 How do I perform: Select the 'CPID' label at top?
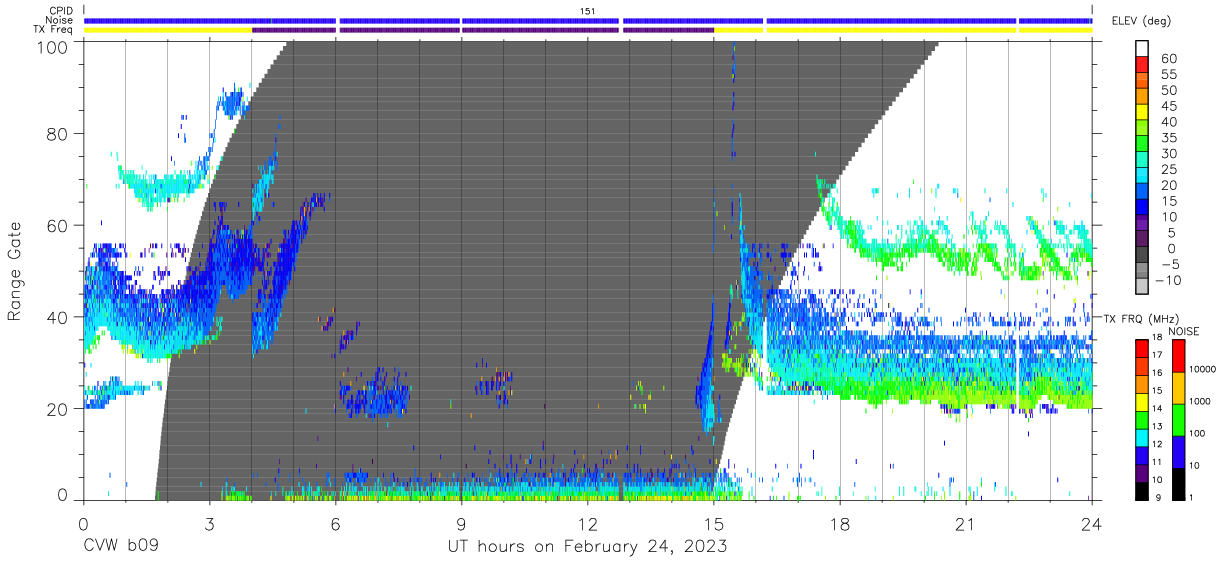[x=61, y=10]
